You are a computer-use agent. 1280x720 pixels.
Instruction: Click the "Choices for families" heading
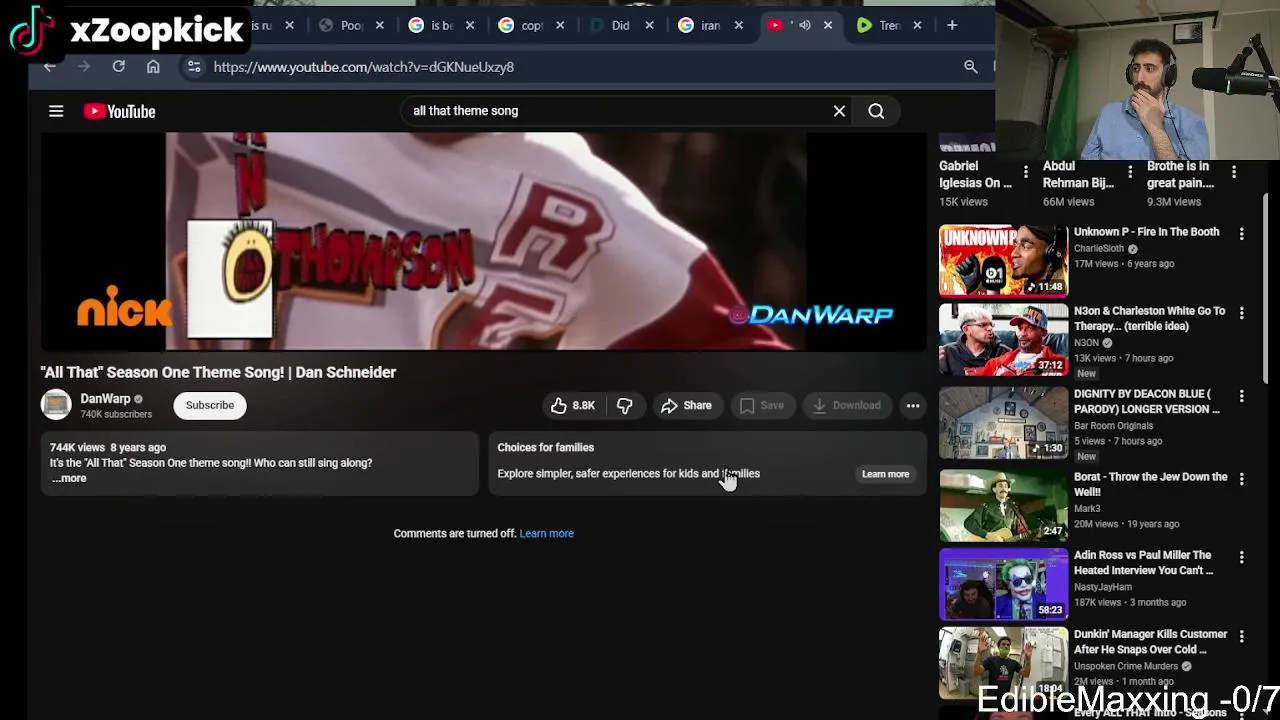545,447
